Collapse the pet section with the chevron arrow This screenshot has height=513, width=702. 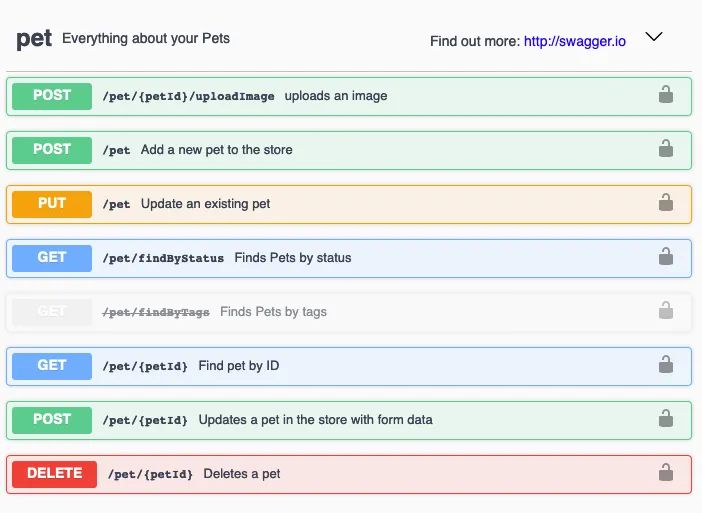[654, 37]
